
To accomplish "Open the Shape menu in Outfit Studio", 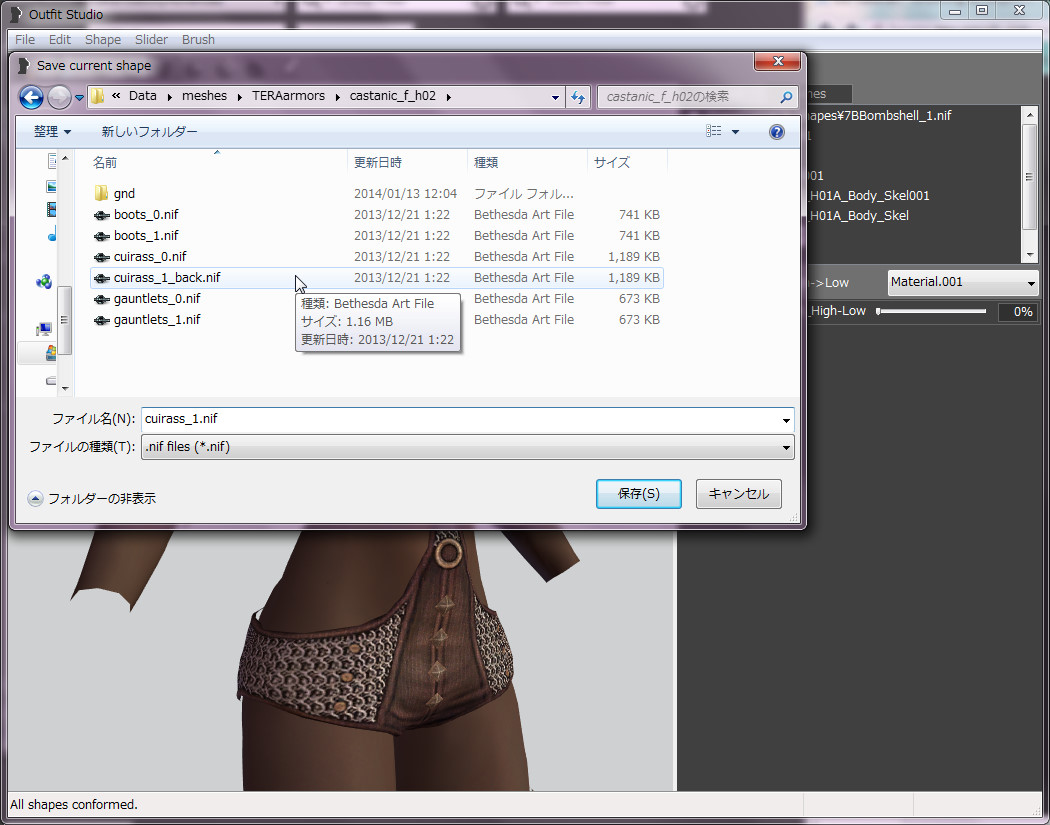I will [x=103, y=40].
